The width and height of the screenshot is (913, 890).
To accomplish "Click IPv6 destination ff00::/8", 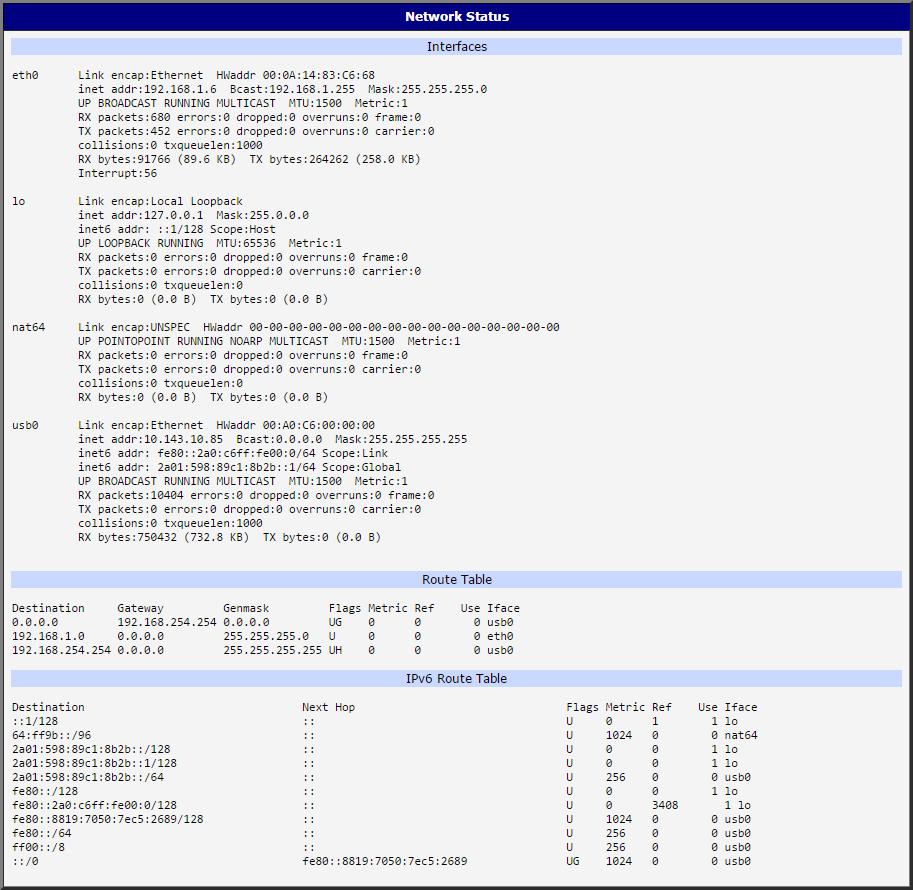I will pos(38,847).
